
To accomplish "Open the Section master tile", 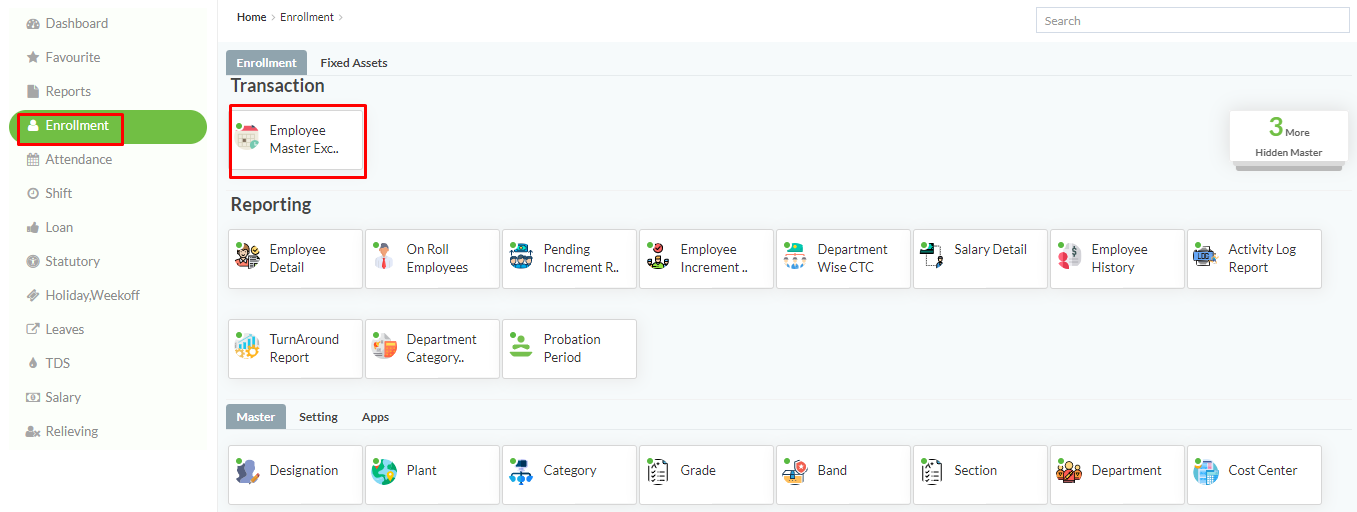I will click(981, 475).
